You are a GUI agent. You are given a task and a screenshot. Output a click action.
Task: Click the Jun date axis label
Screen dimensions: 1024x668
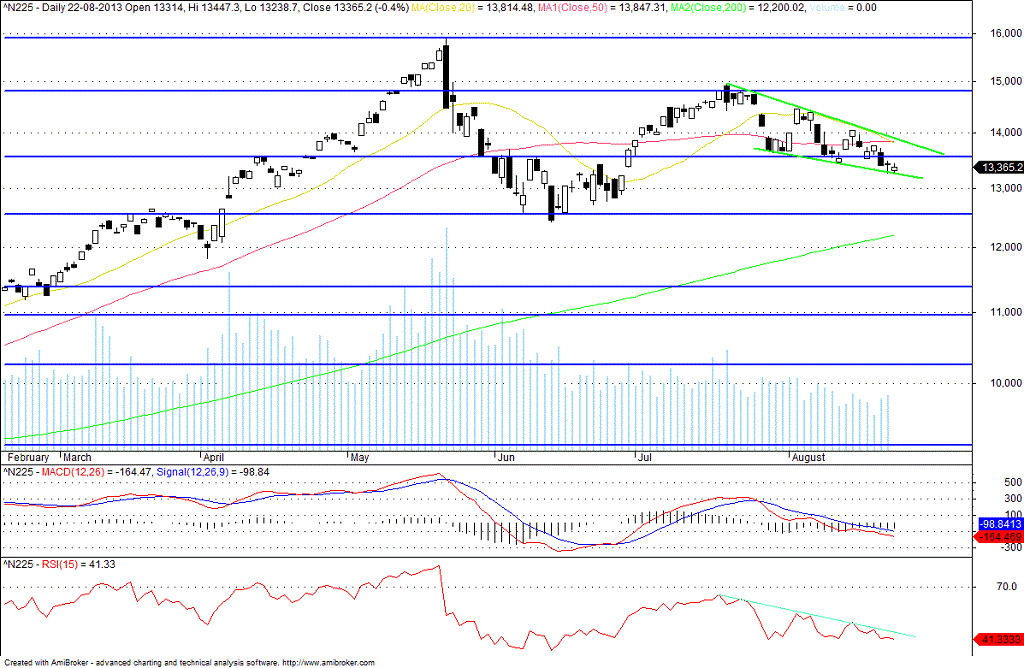(x=506, y=458)
